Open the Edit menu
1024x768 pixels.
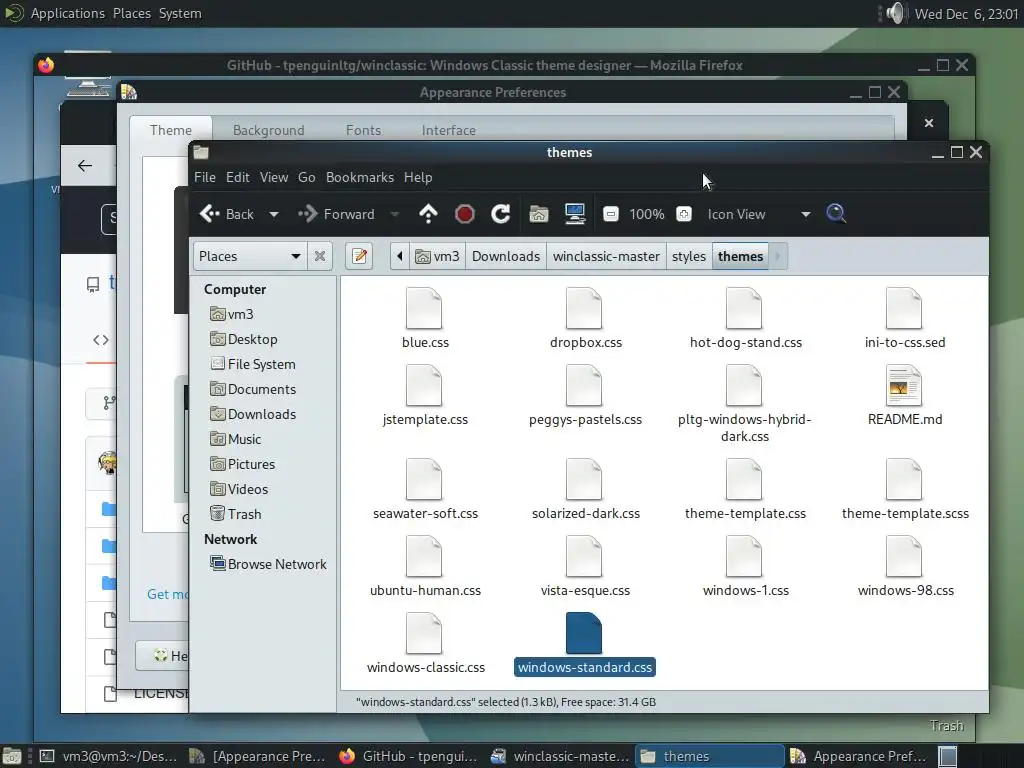pos(238,177)
